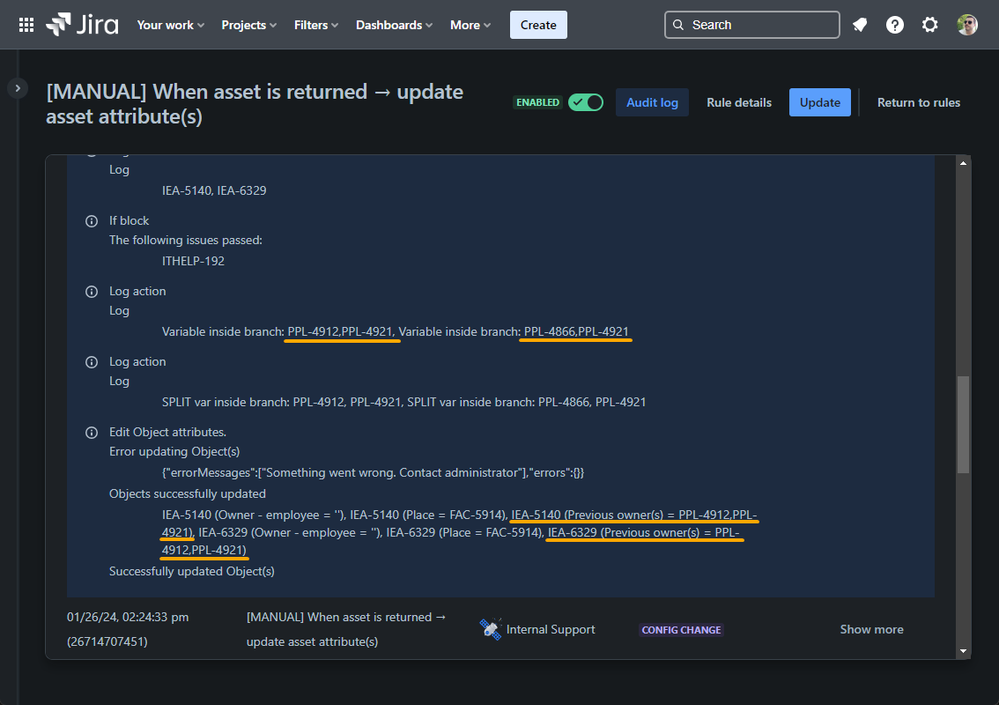Click the rule title heading
Image resolution: width=999 pixels, height=705 pixels.
tap(254, 104)
